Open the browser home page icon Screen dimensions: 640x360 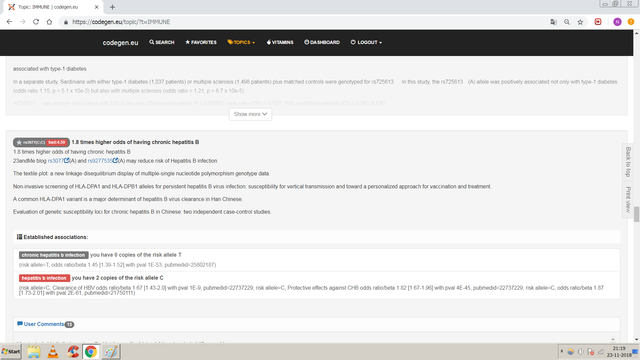[x=49, y=22]
